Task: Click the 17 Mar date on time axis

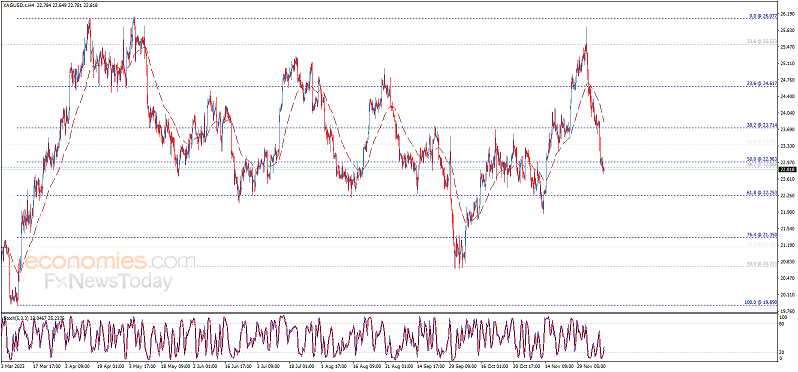Action: (x=47, y=365)
